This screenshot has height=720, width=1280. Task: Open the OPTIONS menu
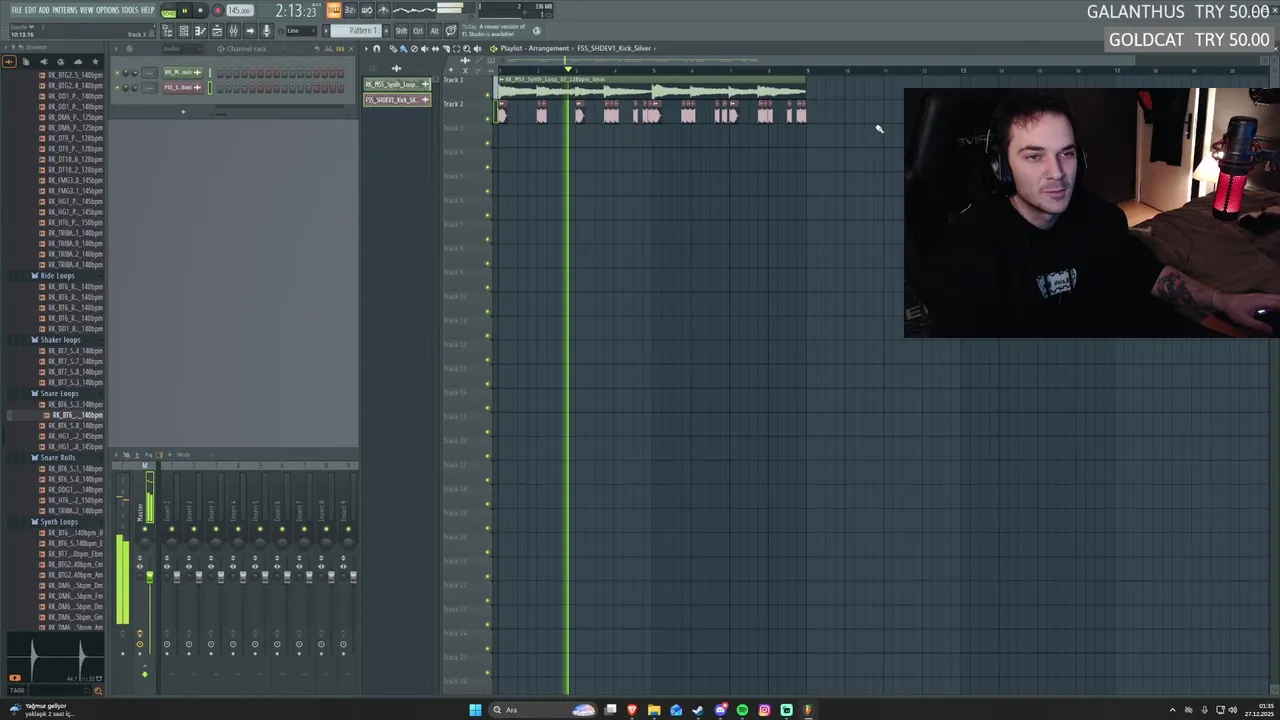(107, 10)
